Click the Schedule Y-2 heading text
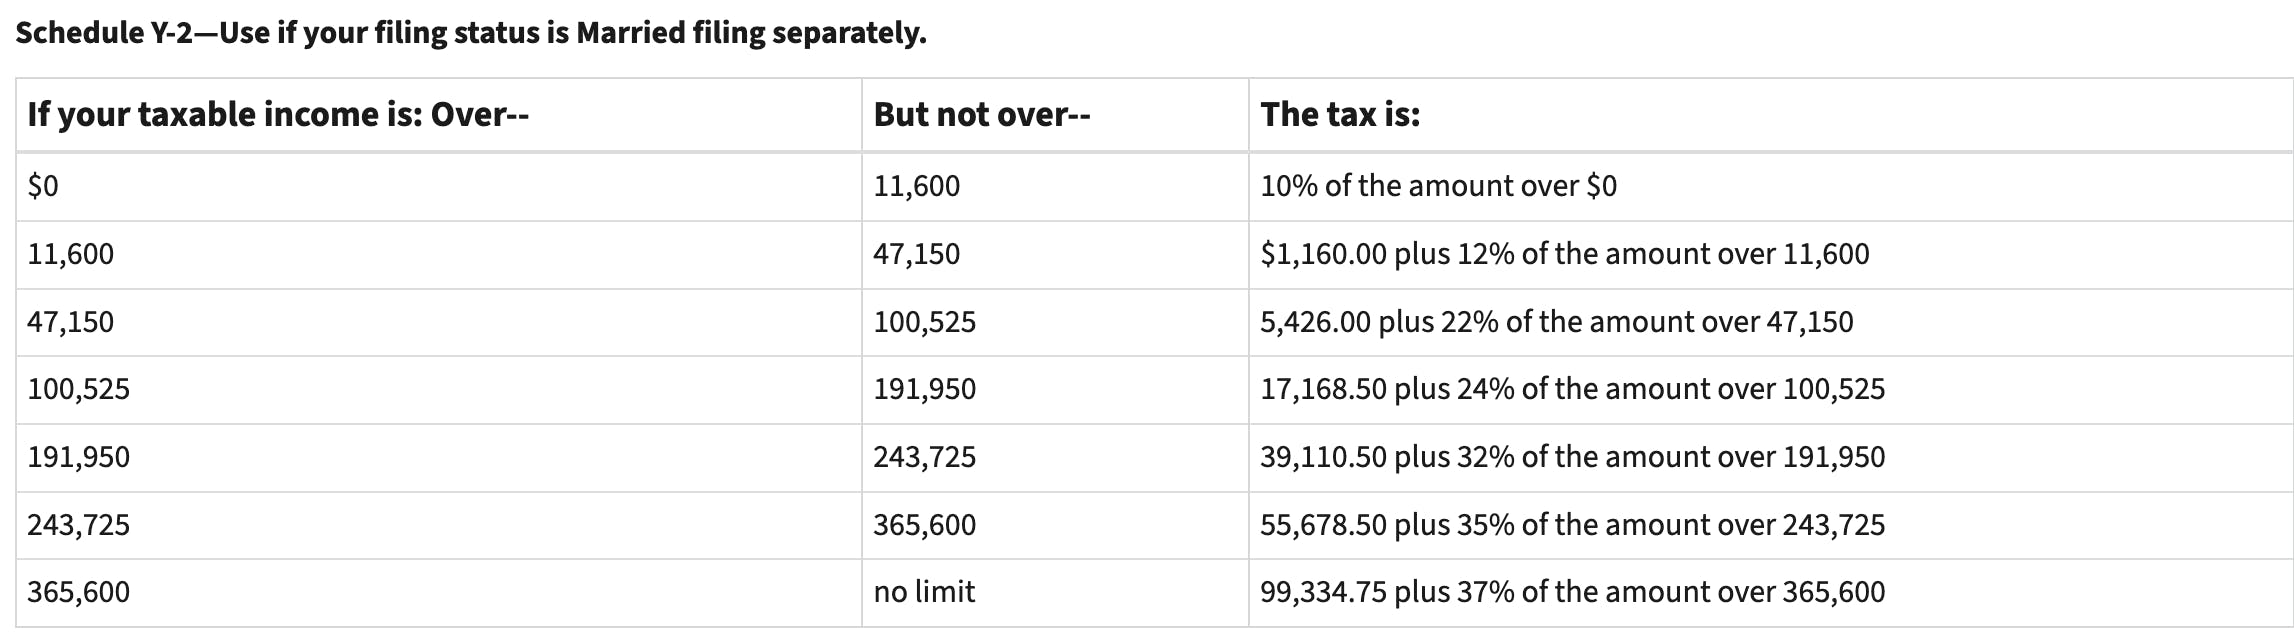This screenshot has width=2294, height=634. (470, 33)
